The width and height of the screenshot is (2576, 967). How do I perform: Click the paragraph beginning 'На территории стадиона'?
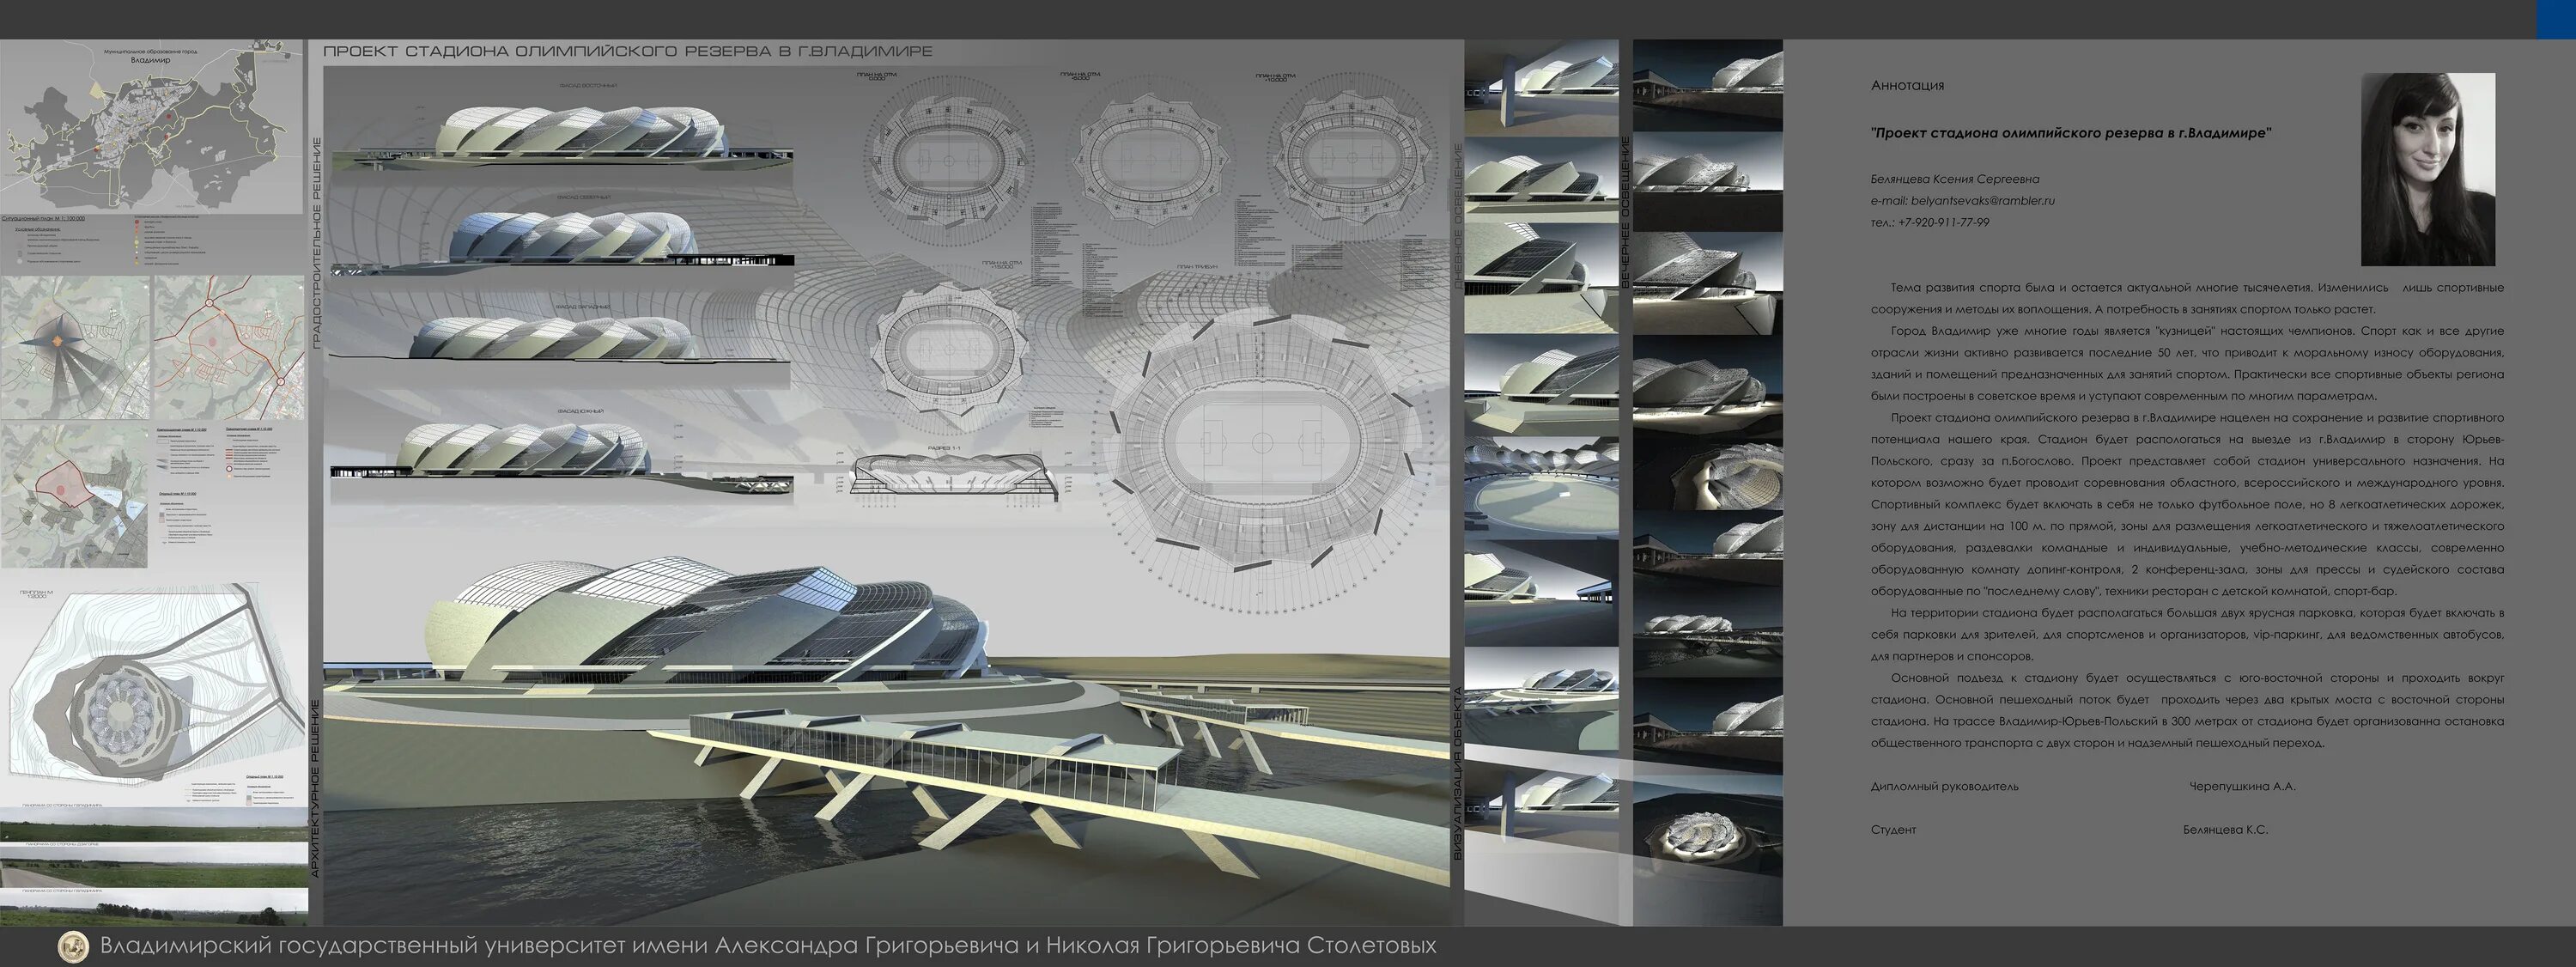(2187, 635)
